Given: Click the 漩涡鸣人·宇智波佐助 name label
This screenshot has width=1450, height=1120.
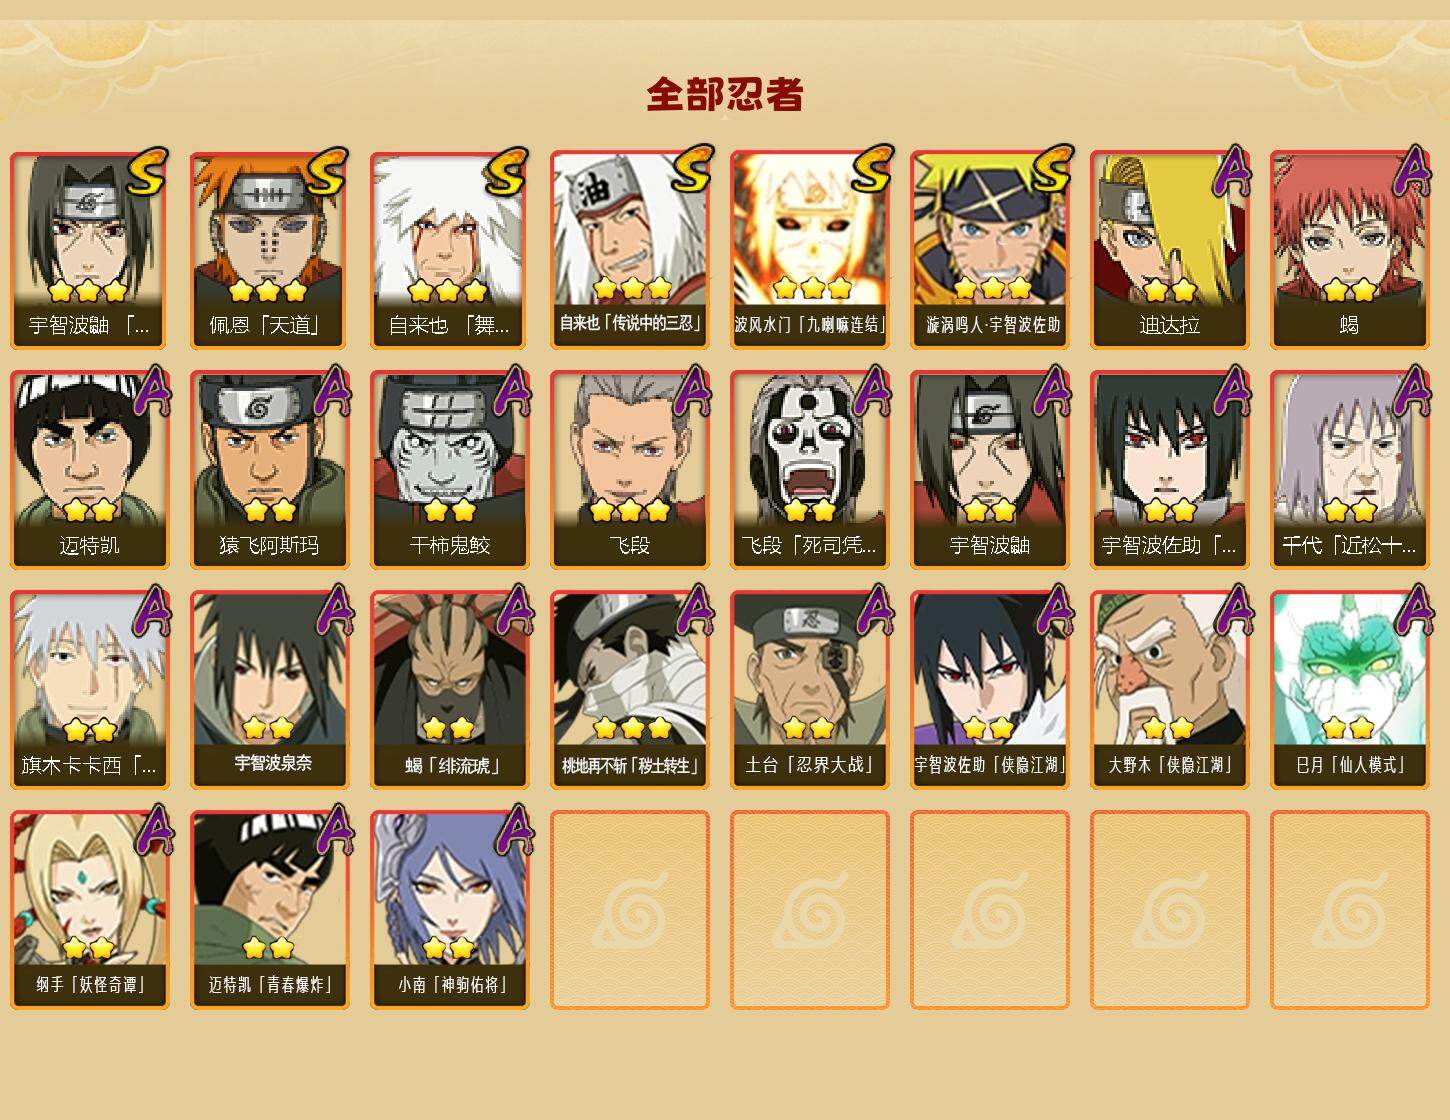Looking at the screenshot, I should pos(990,325).
